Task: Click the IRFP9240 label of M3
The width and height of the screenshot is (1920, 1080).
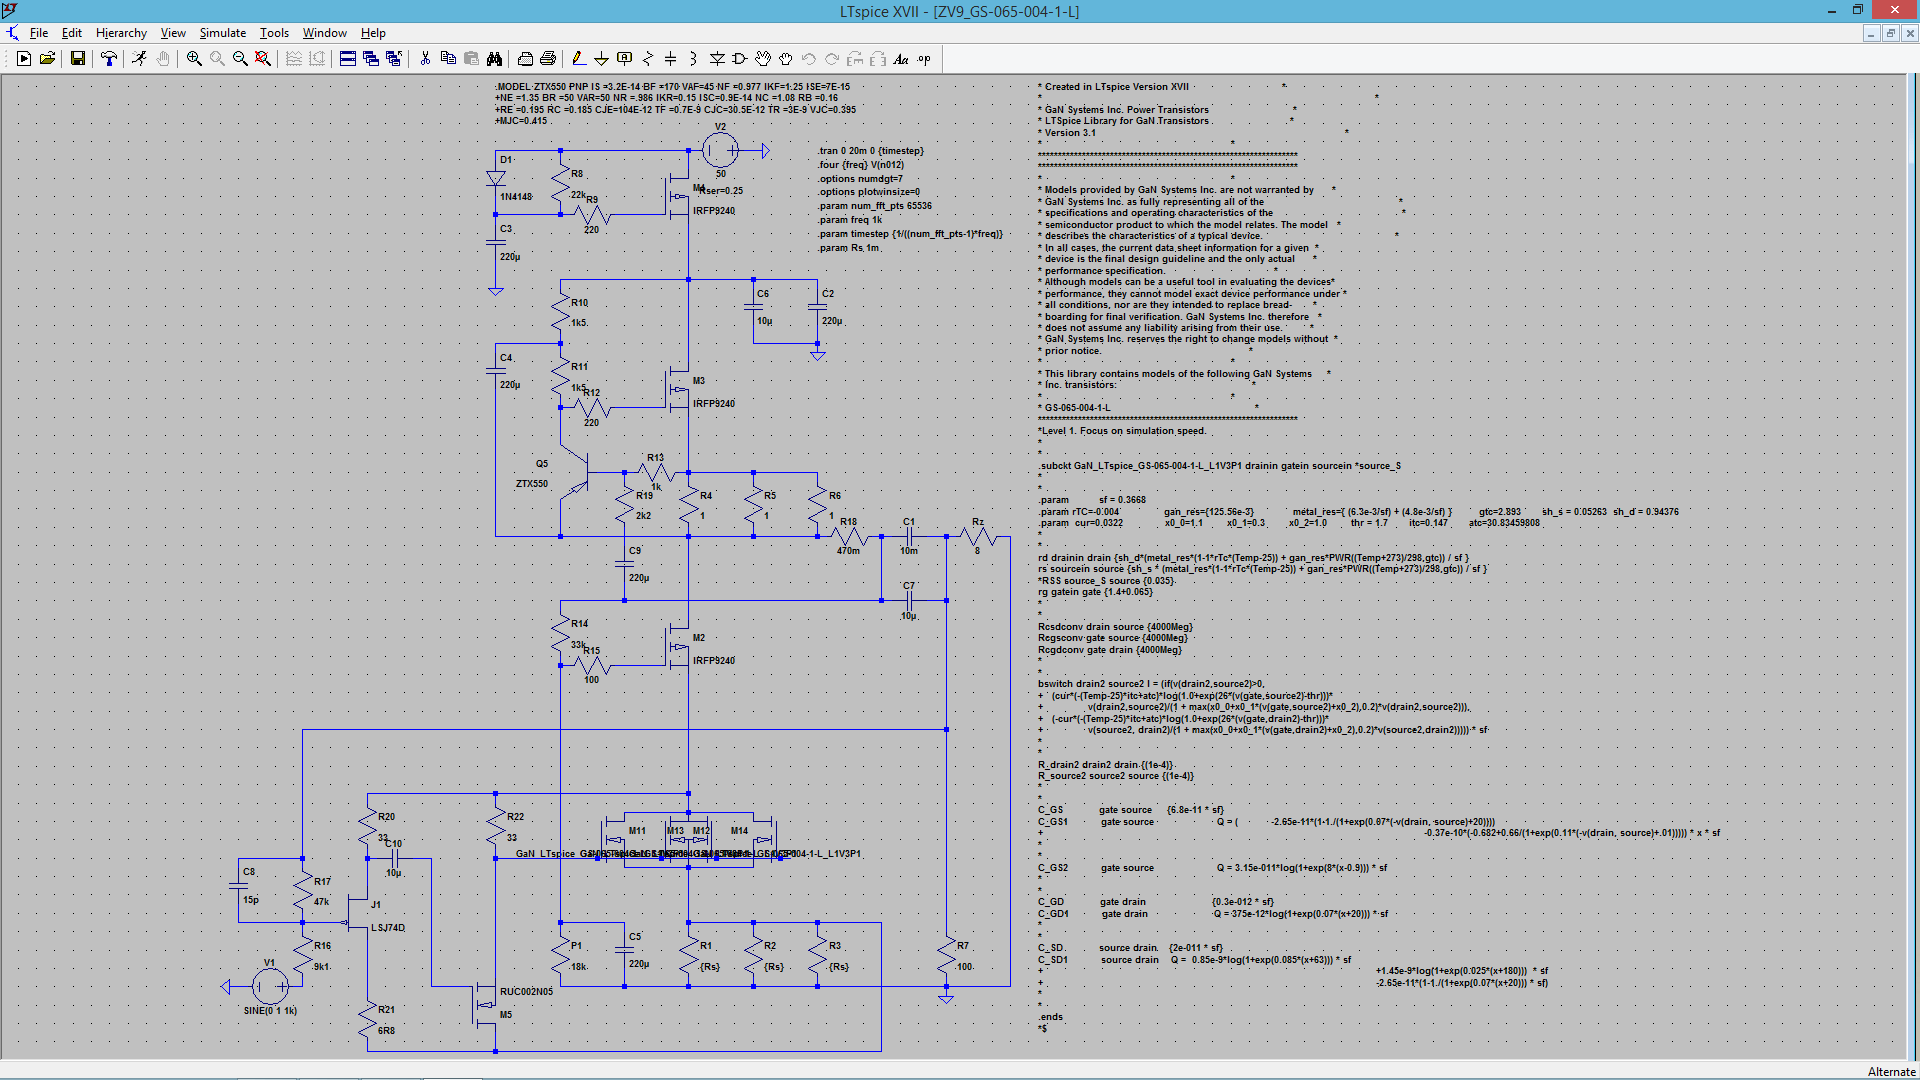Action: pyautogui.click(x=714, y=404)
